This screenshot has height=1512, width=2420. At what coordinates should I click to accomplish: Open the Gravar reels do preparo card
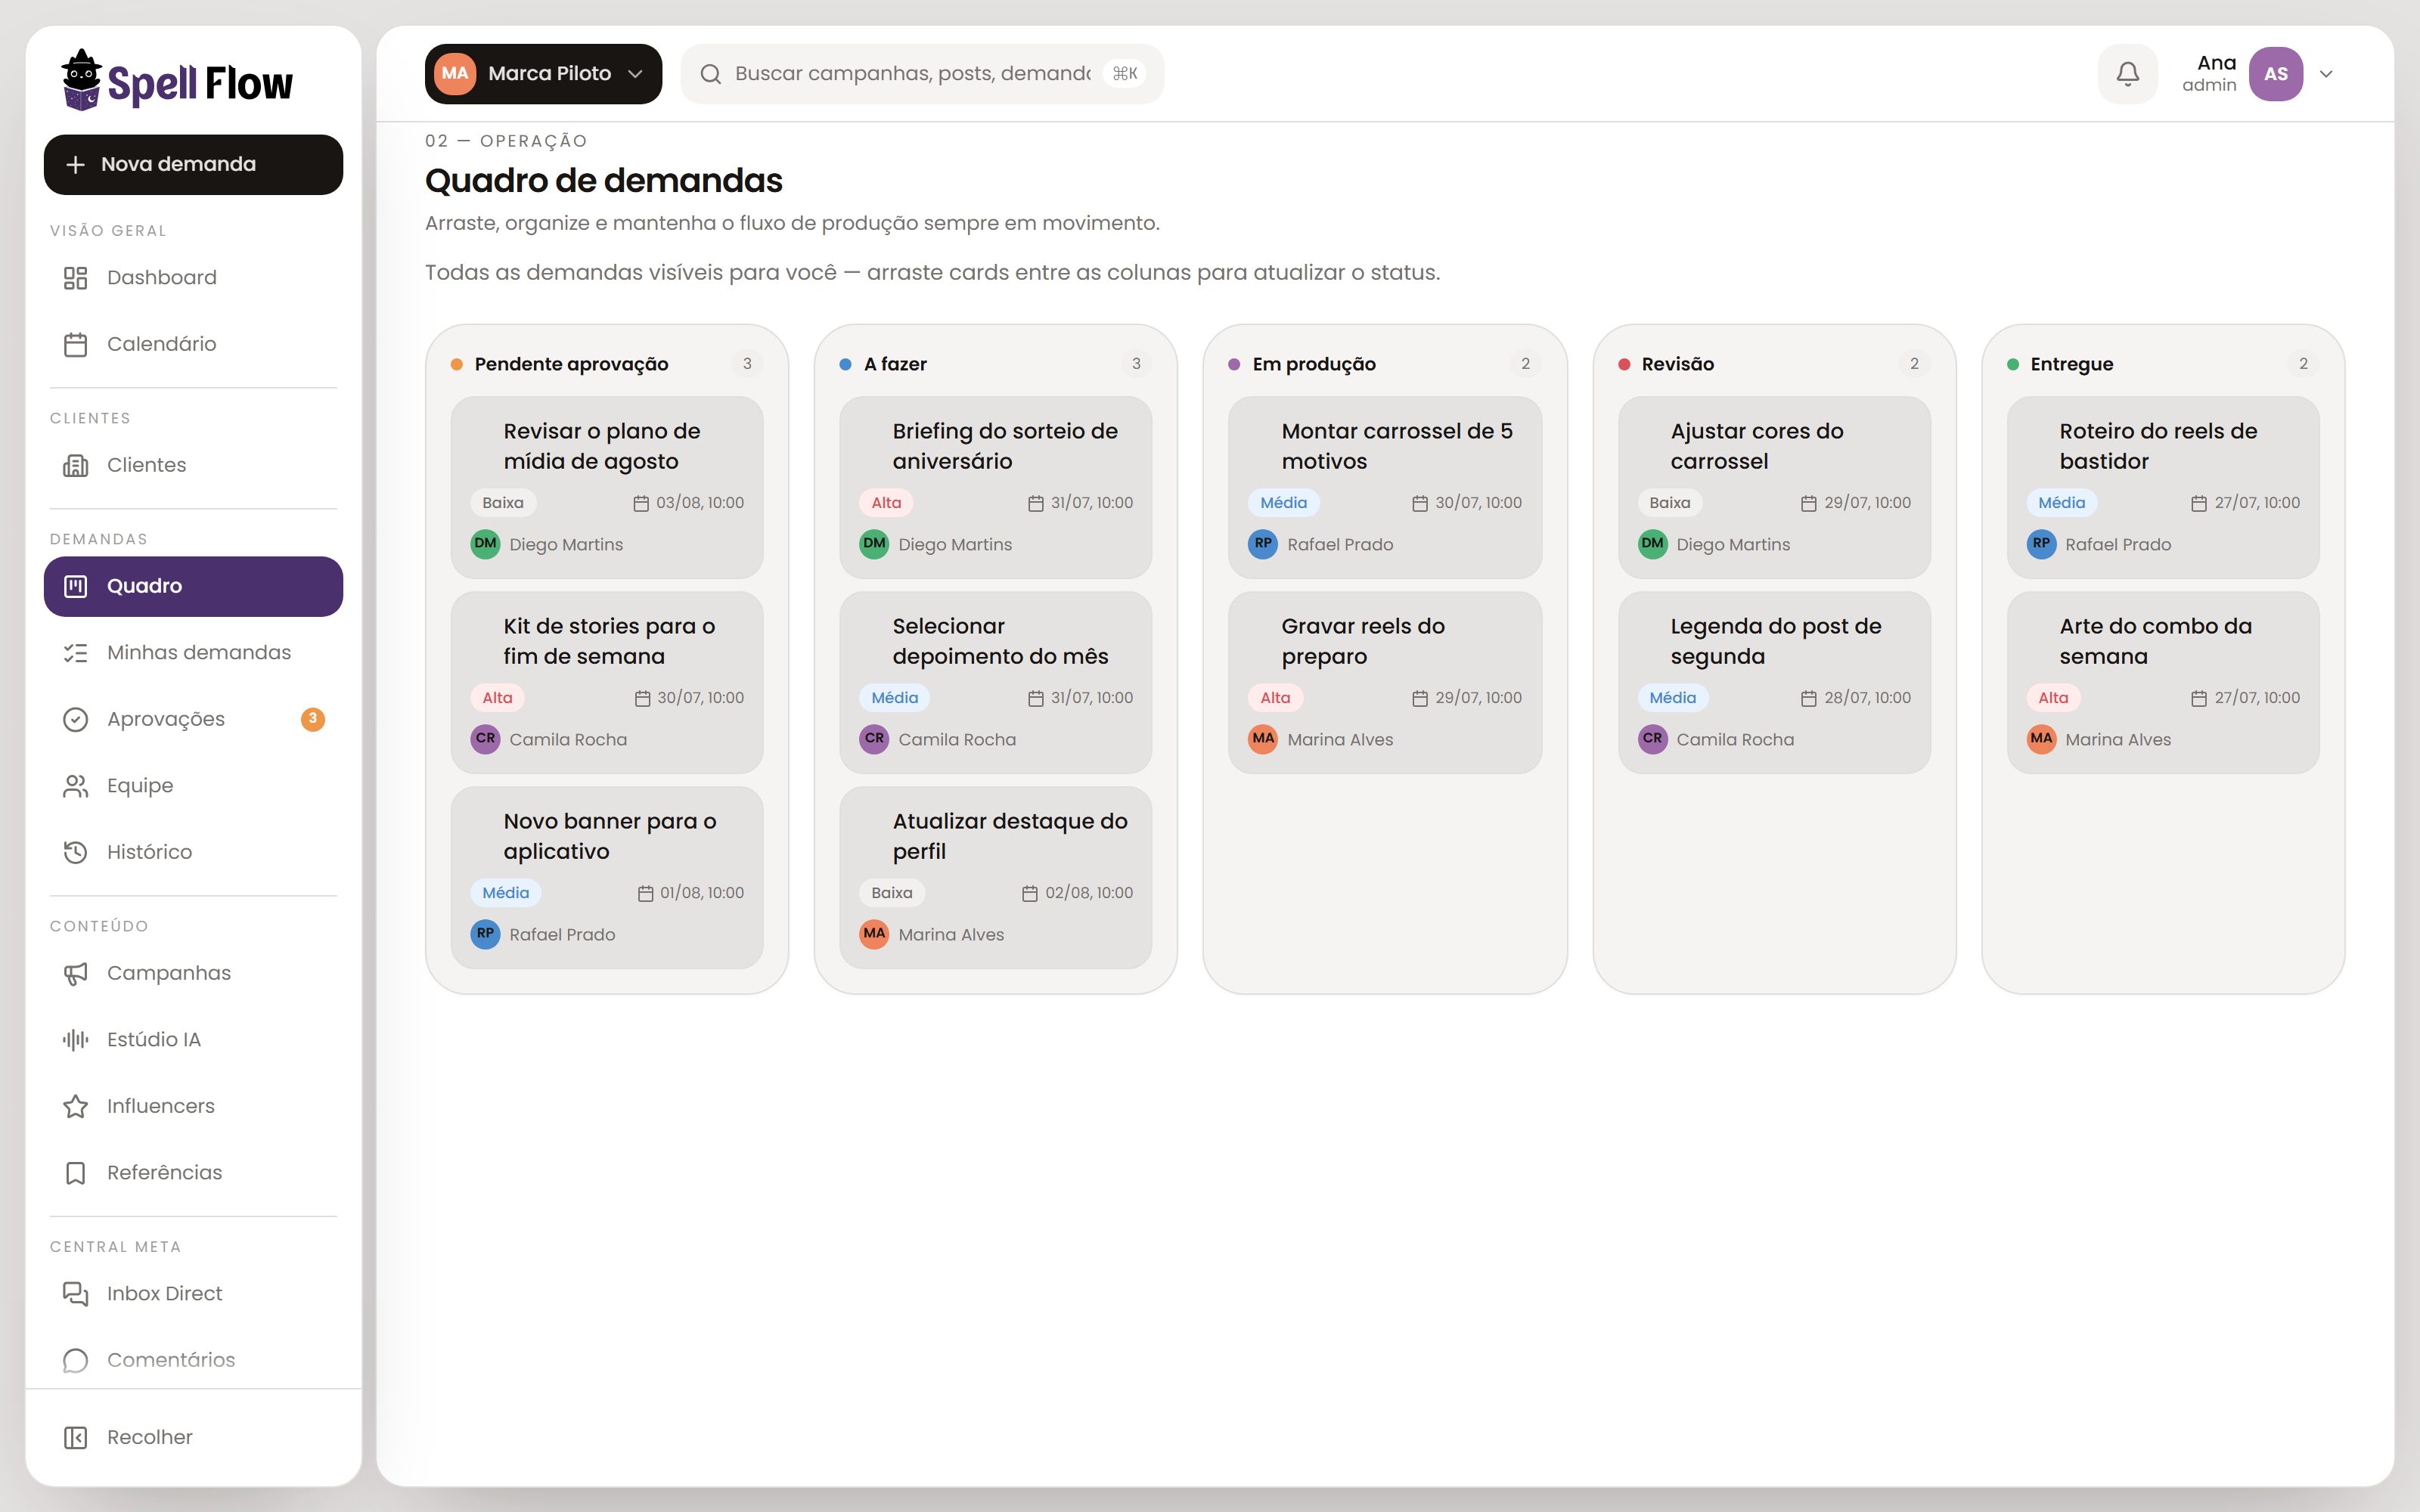pos(1384,682)
